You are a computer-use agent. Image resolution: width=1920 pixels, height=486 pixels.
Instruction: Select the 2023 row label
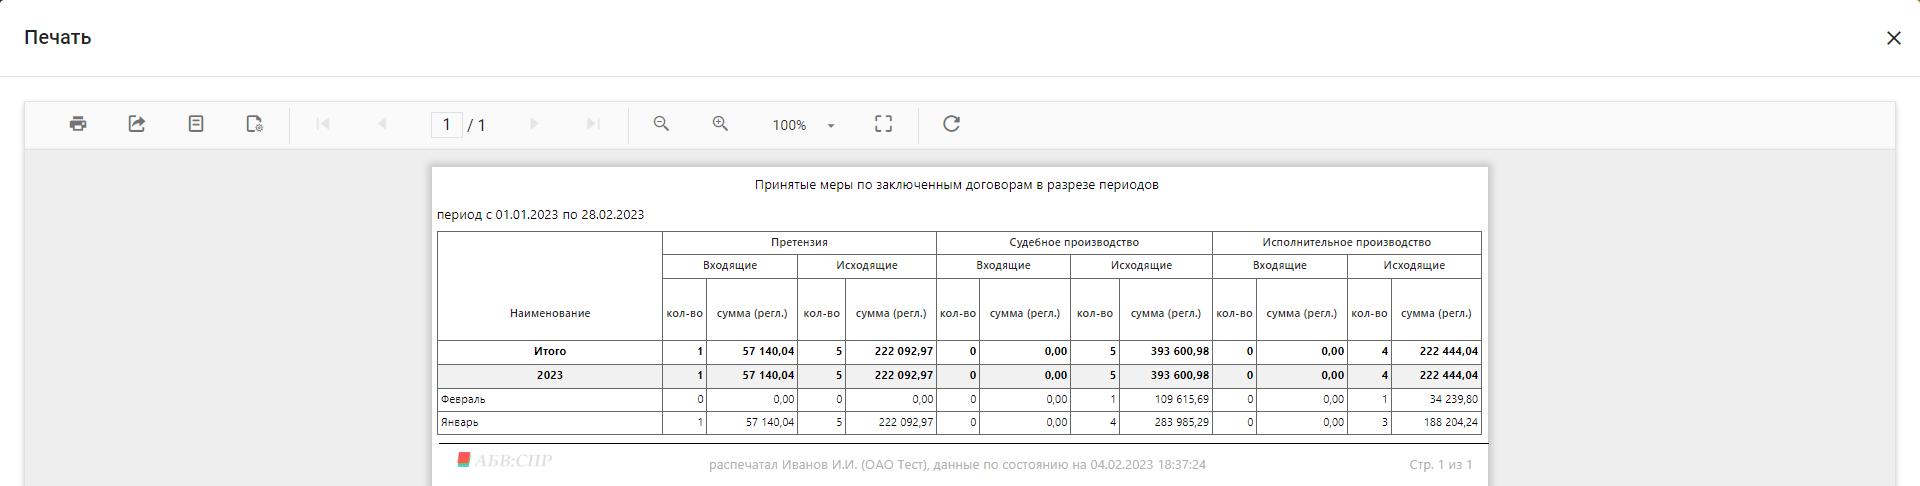tap(550, 375)
